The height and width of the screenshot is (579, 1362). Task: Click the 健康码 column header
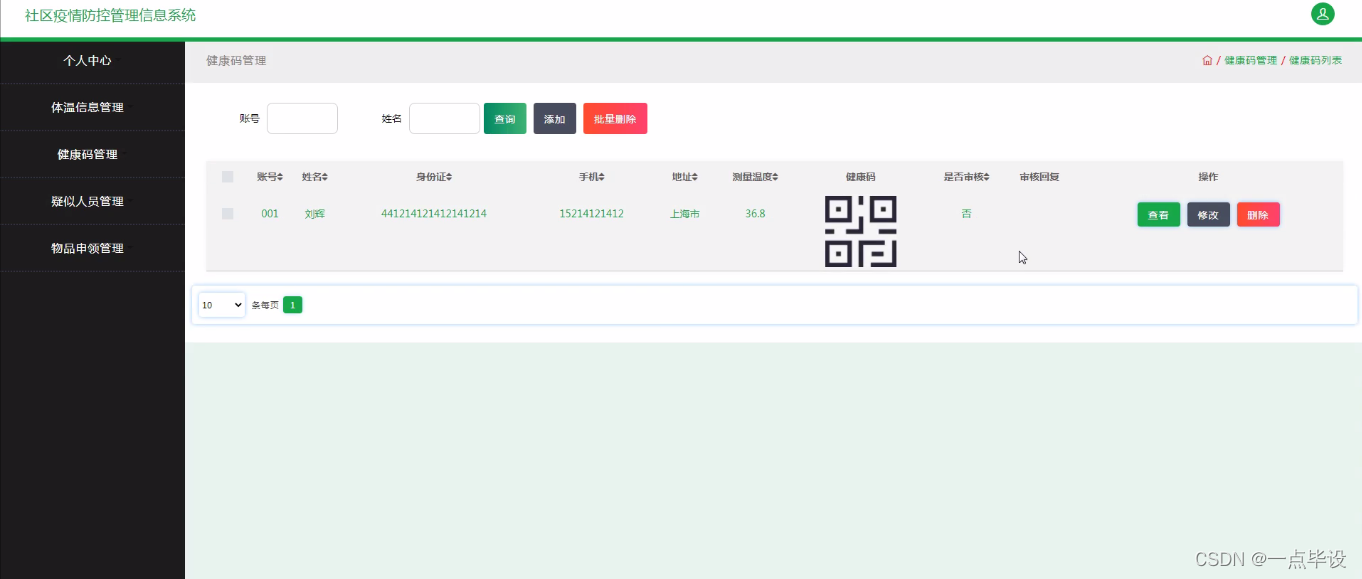860,177
